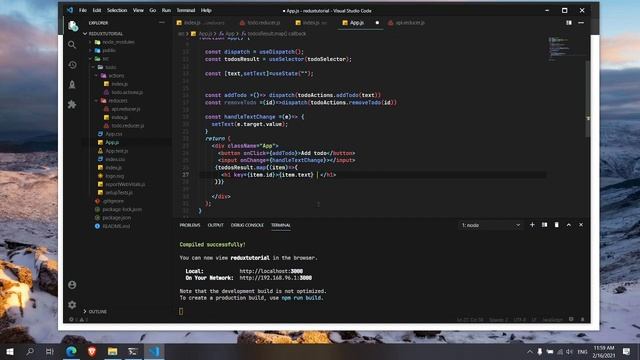Viewport: 640px width, 360px height.
Task: Click the editor vertical scrollbar
Action: (x=588, y=99)
